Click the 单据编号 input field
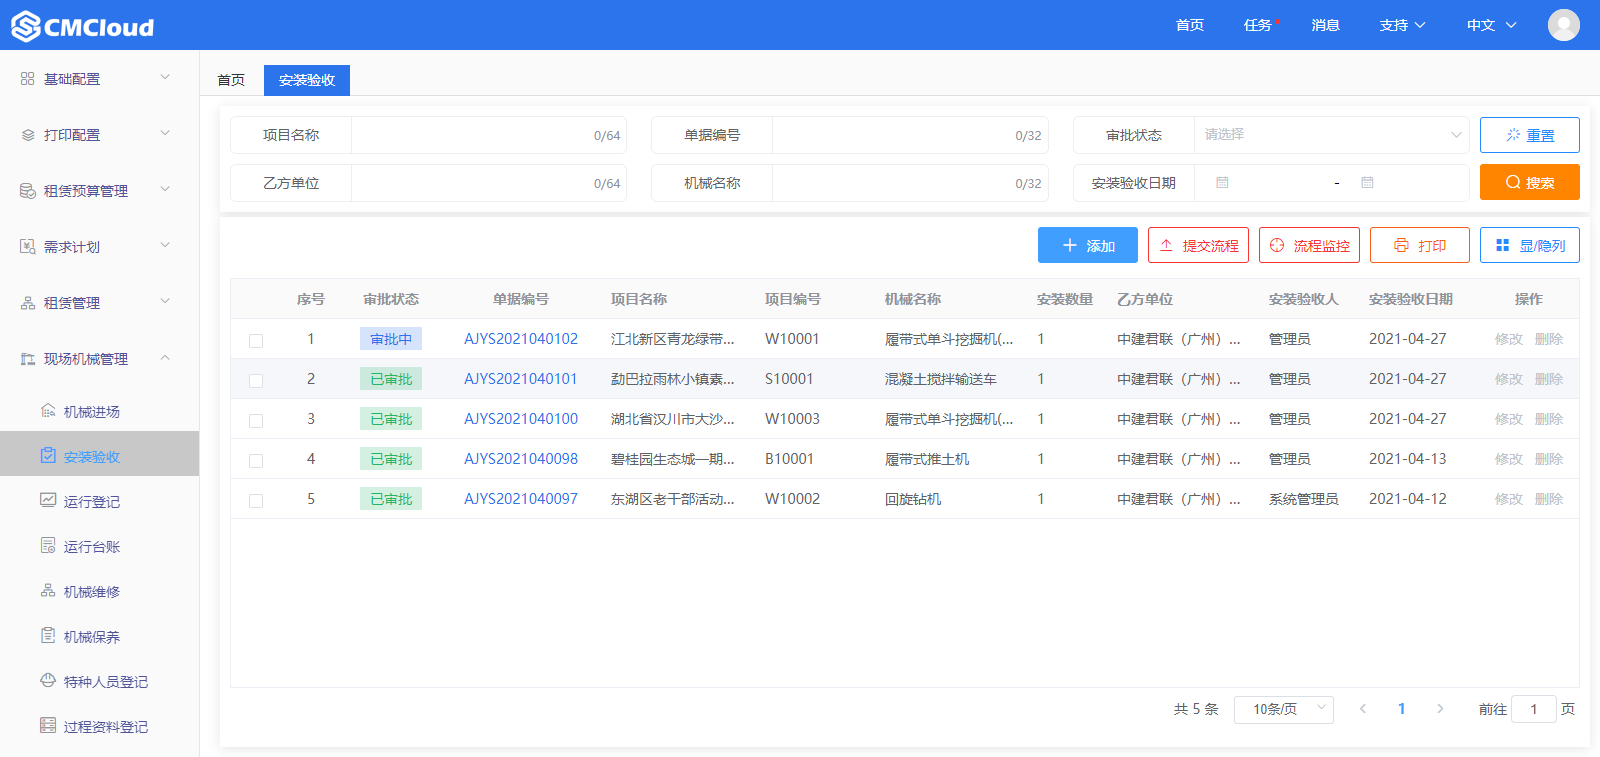The width and height of the screenshot is (1600, 757). 910,135
